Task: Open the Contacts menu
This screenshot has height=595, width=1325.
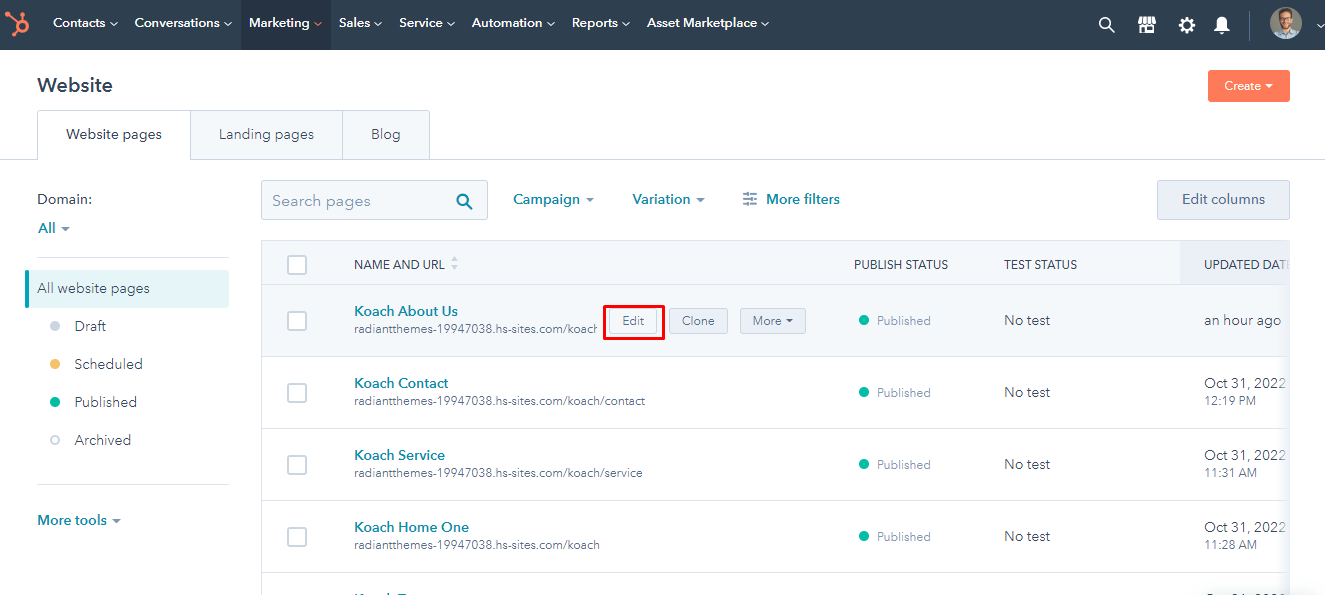Action: pyautogui.click(x=85, y=23)
